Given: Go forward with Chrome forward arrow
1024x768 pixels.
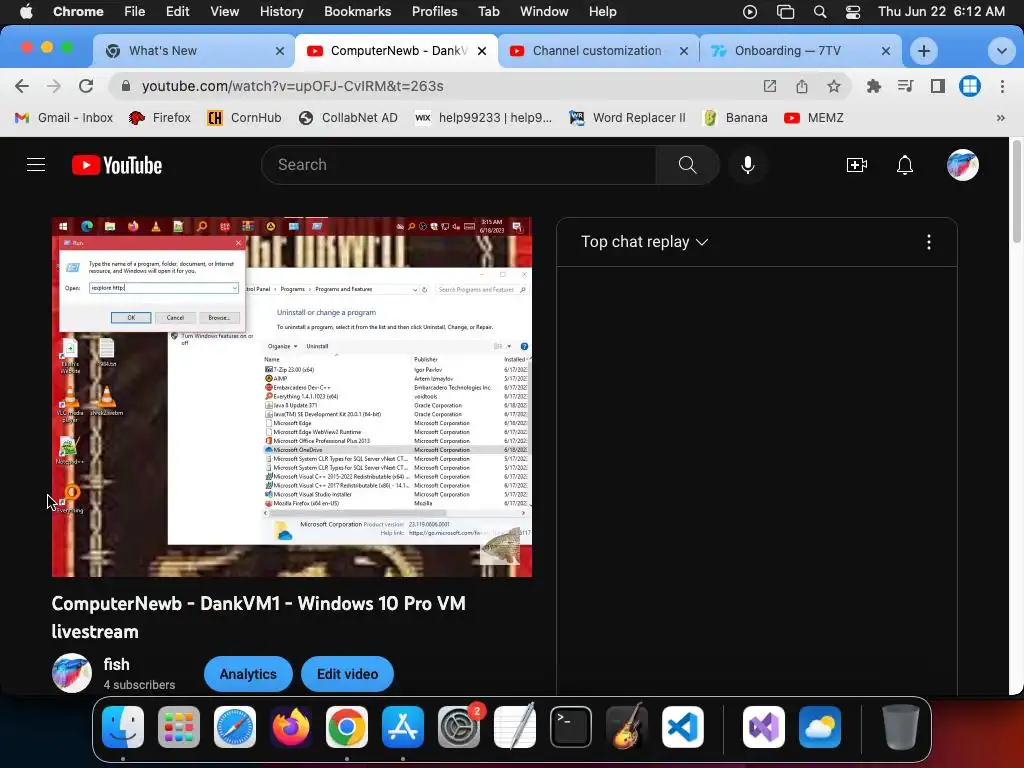Looking at the screenshot, I should (54, 86).
